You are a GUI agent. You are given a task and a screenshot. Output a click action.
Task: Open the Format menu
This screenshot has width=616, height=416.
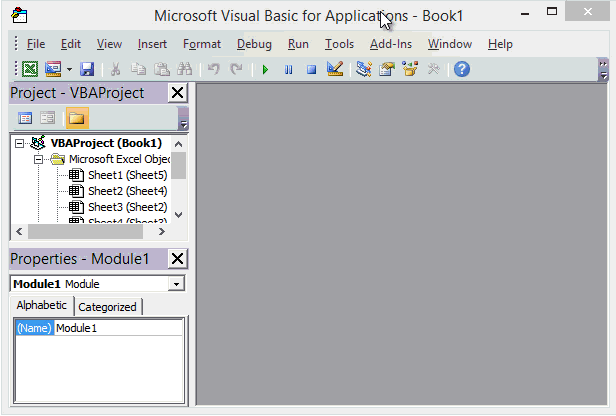(x=202, y=44)
